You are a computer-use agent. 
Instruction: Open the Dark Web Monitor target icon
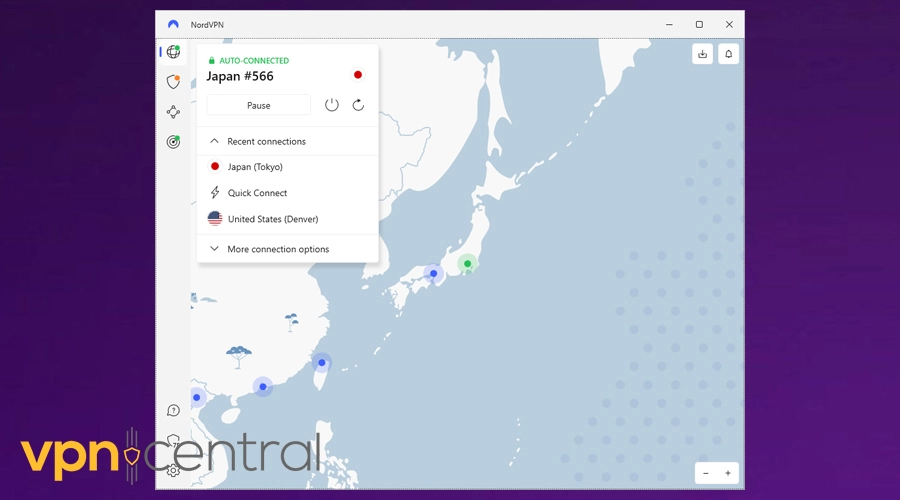173,141
